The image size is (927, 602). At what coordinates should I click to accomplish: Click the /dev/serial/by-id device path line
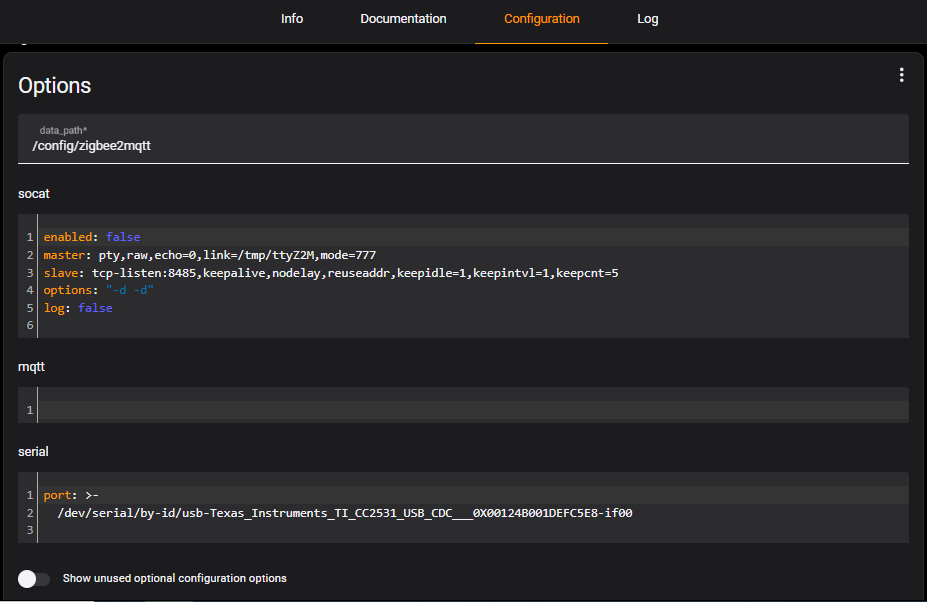pyautogui.click(x=344, y=513)
